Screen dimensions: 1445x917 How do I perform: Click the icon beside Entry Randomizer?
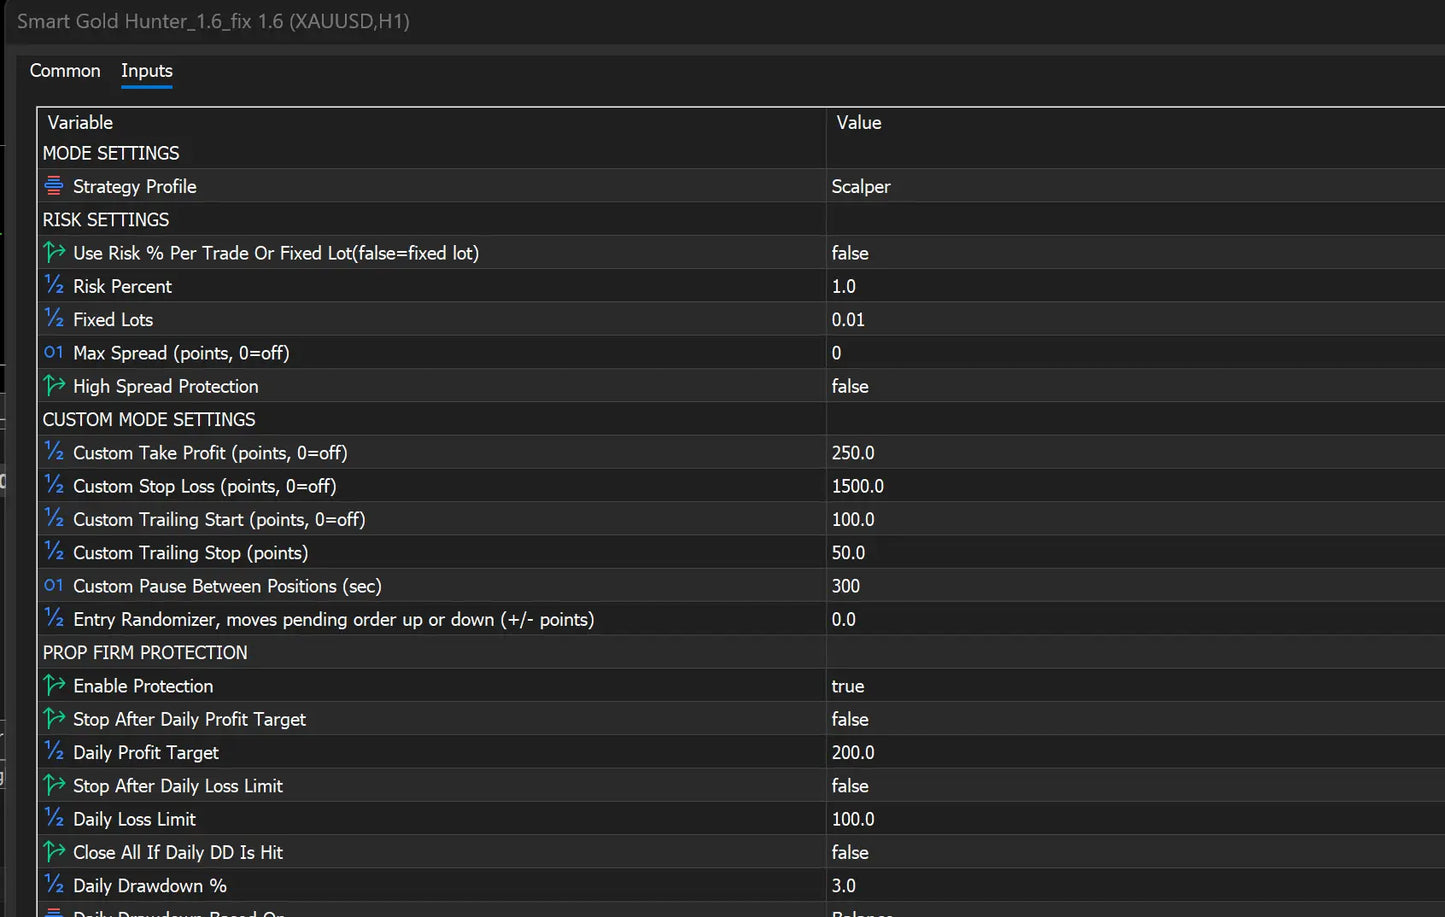[x=54, y=619]
